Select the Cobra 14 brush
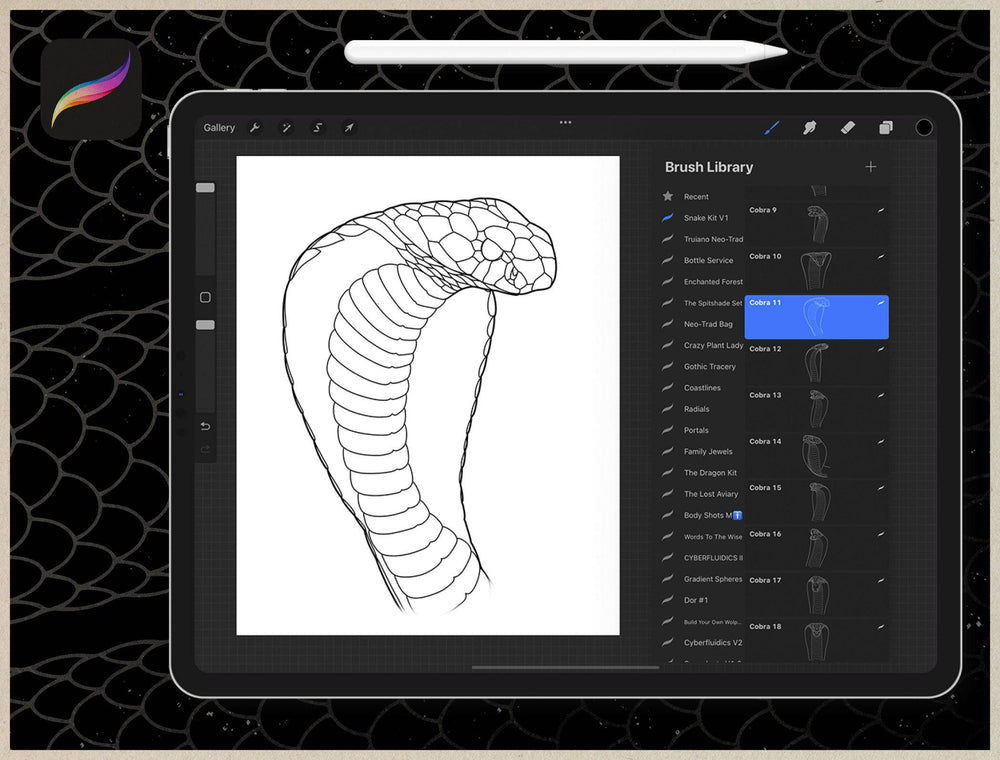 817,455
